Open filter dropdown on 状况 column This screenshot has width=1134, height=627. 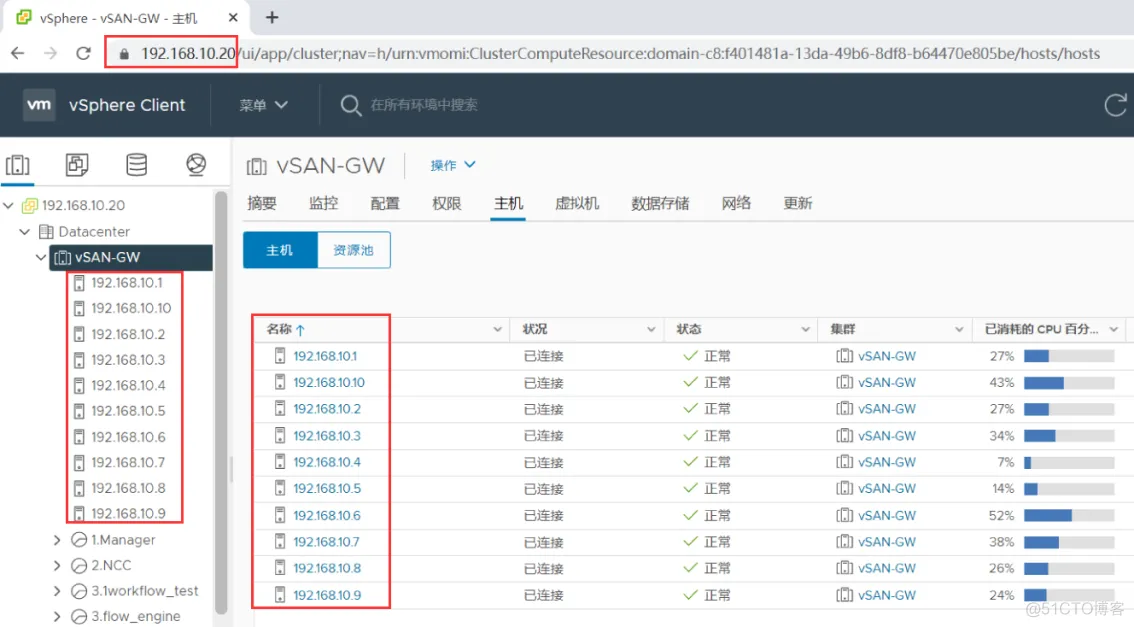click(651, 329)
